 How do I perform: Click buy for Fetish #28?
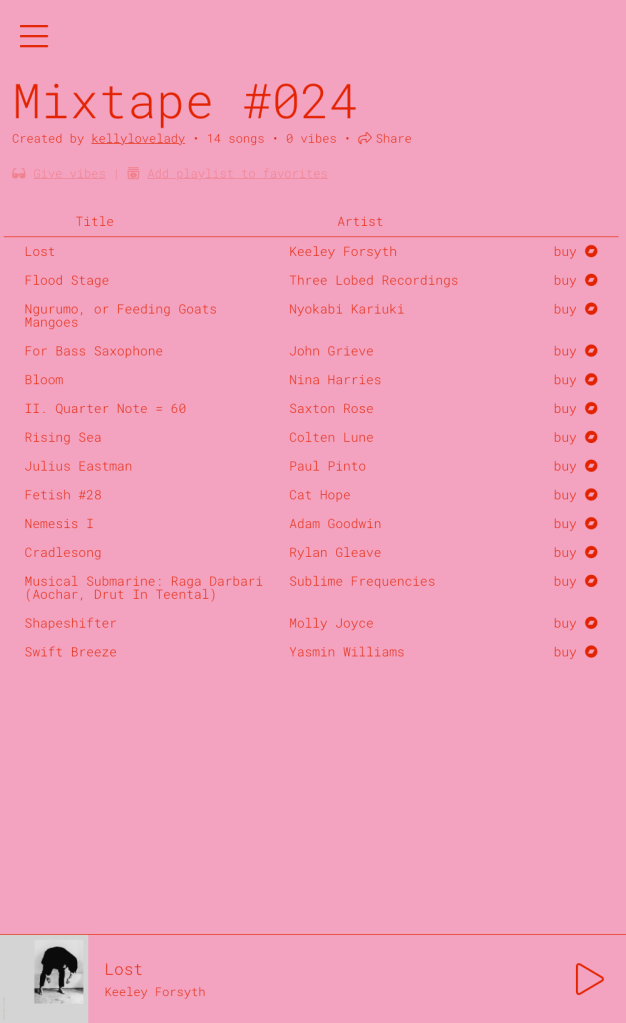pyautogui.click(x=565, y=495)
